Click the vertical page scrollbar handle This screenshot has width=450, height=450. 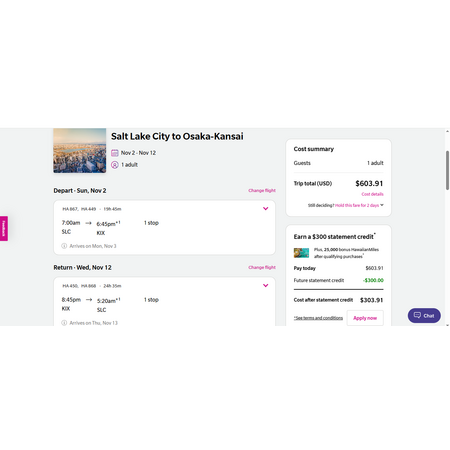pyautogui.click(x=447, y=170)
